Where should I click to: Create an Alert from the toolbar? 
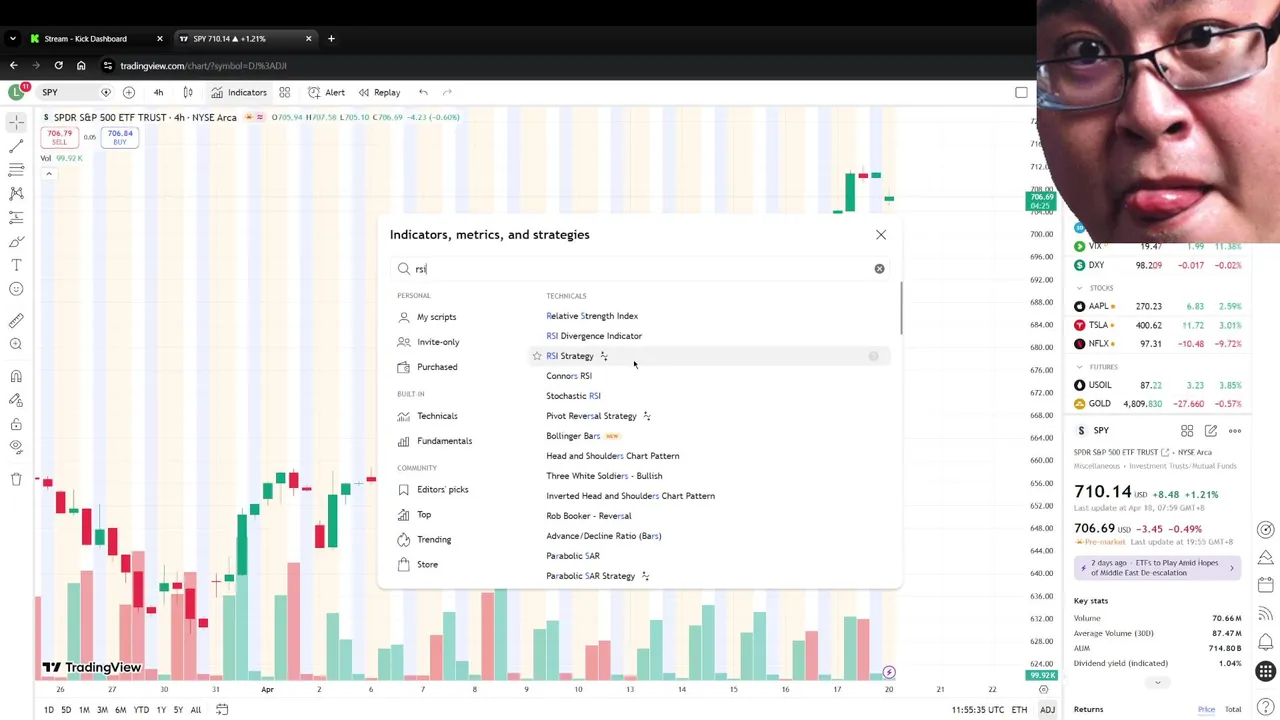coord(327,92)
